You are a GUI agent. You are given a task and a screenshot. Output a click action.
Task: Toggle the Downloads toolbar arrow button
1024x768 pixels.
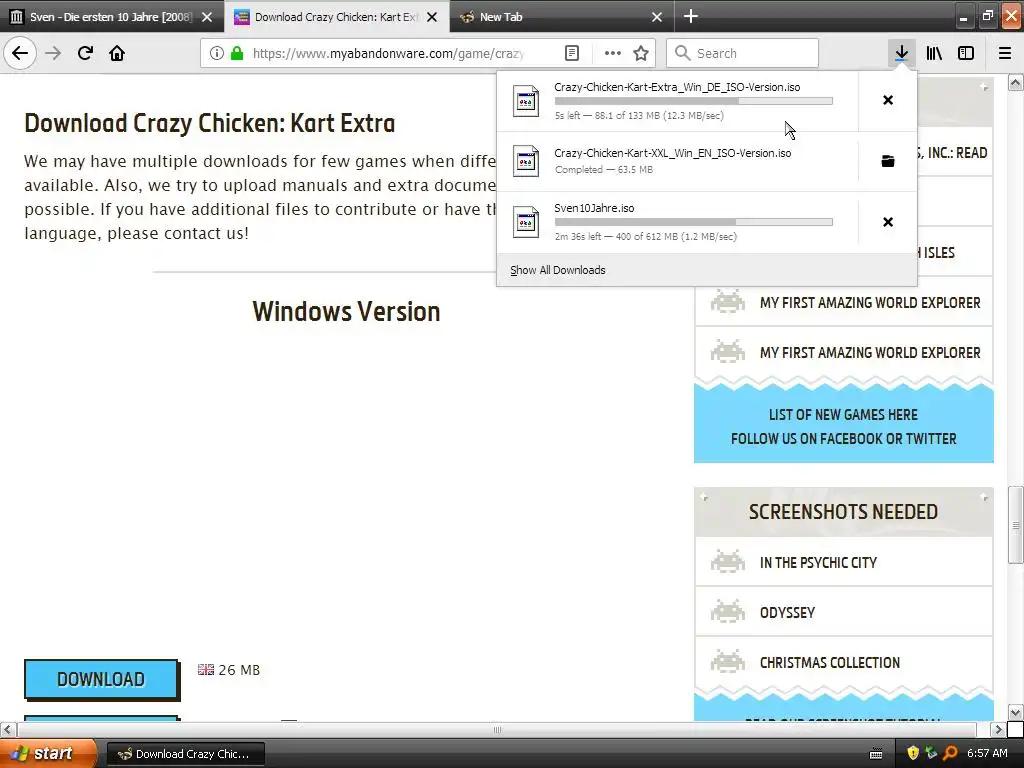tap(901, 53)
